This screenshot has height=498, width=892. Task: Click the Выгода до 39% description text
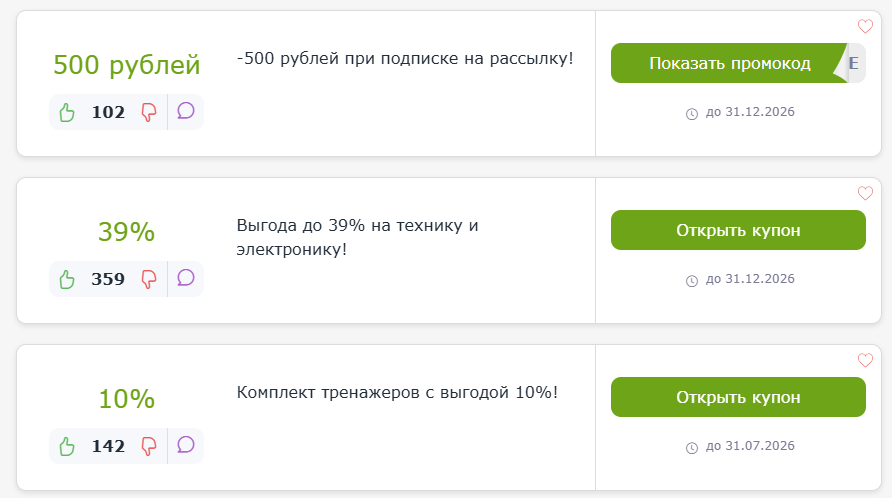pyautogui.click(x=357, y=237)
